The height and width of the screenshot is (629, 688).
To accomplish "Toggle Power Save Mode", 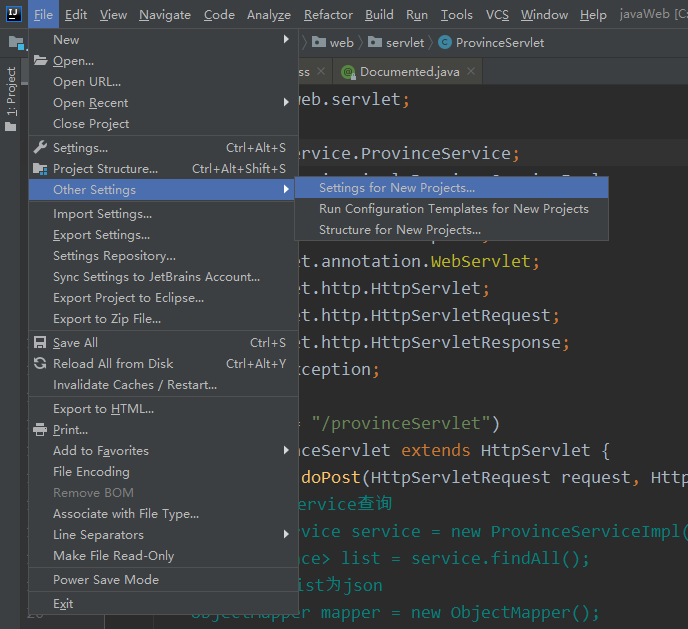I will click(105, 580).
